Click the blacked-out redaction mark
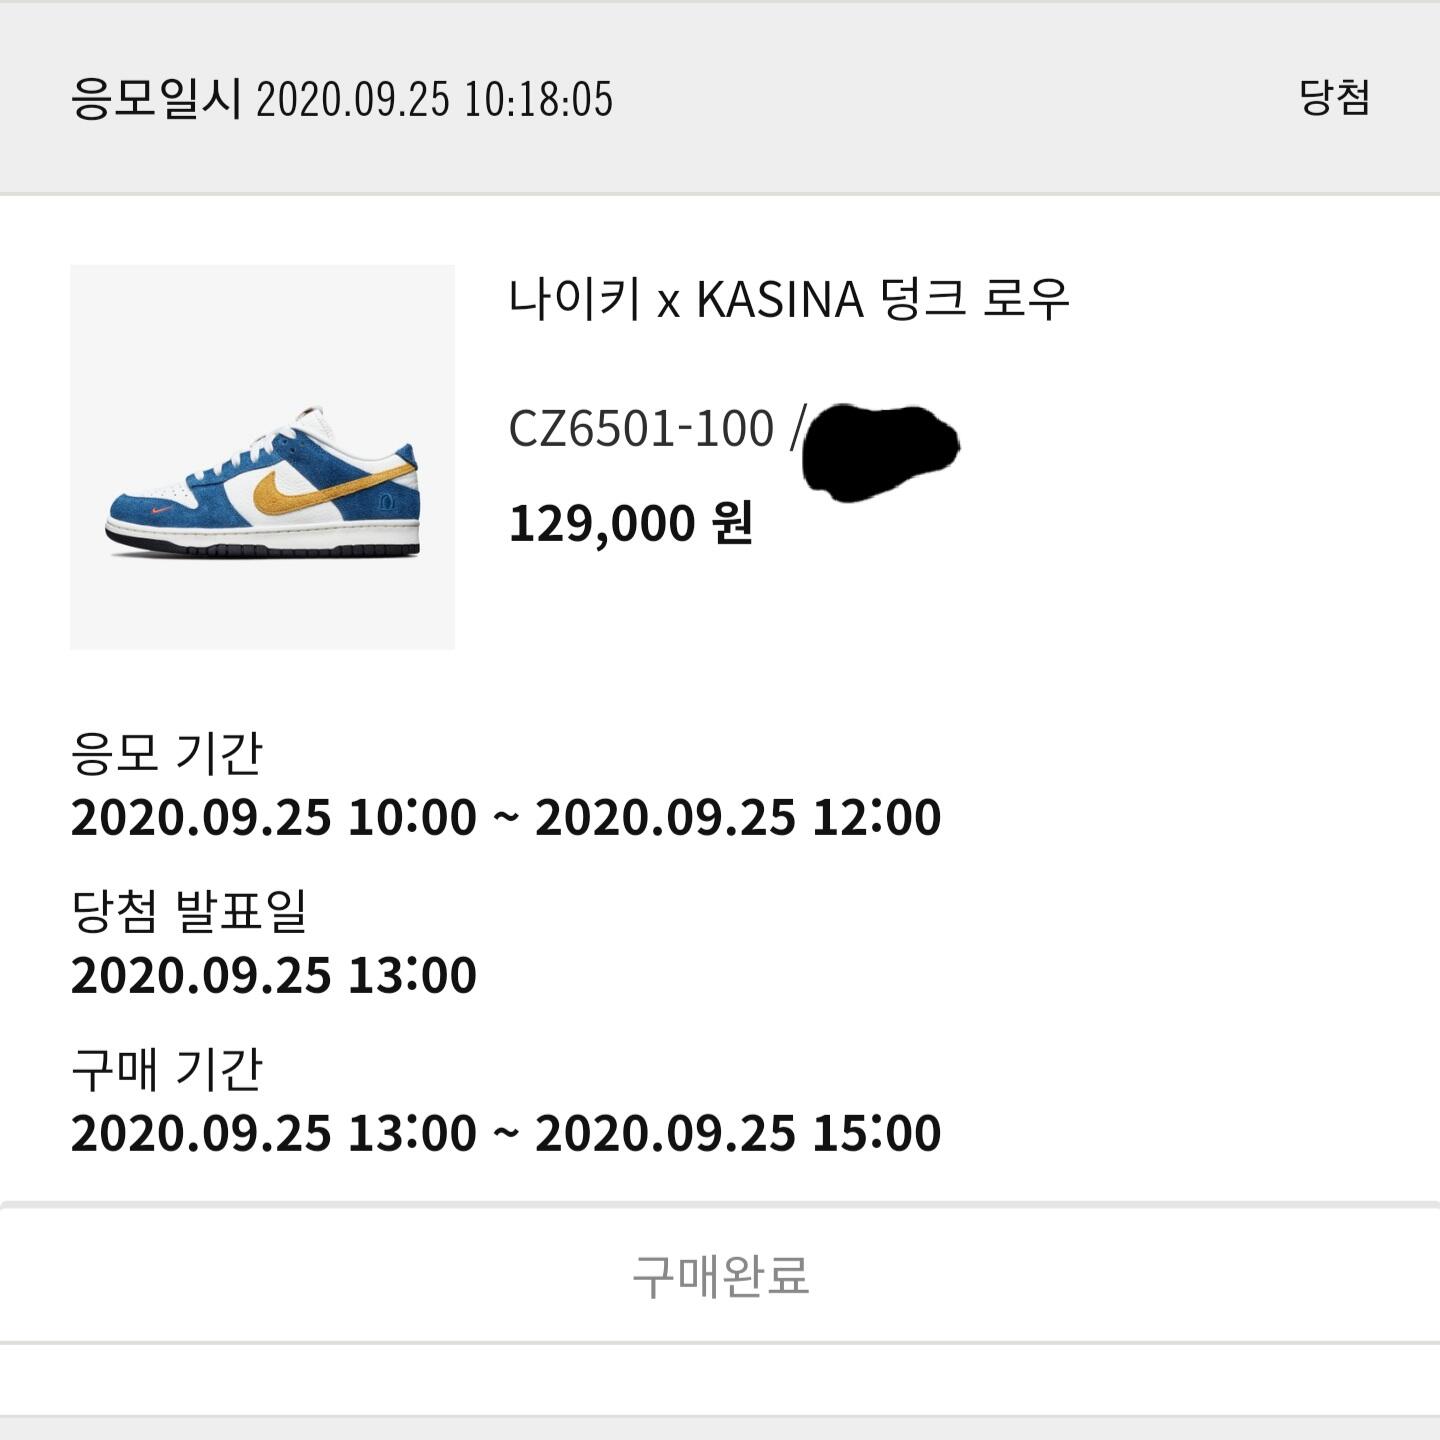 tap(880, 451)
